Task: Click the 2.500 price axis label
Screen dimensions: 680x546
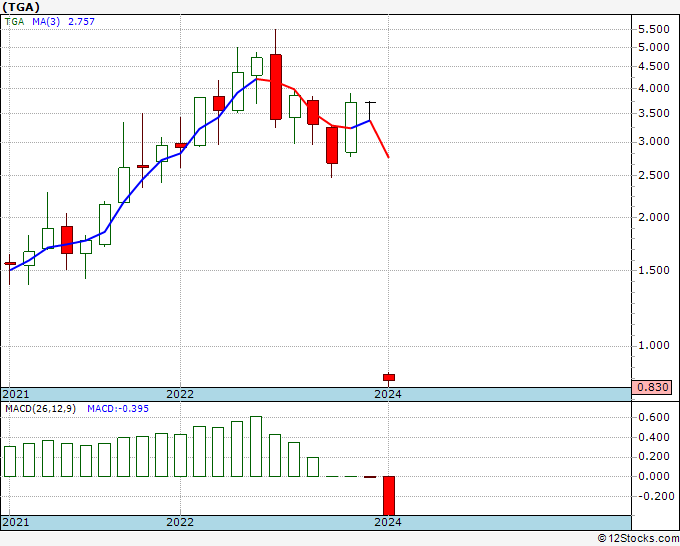Action: pyautogui.click(x=654, y=176)
